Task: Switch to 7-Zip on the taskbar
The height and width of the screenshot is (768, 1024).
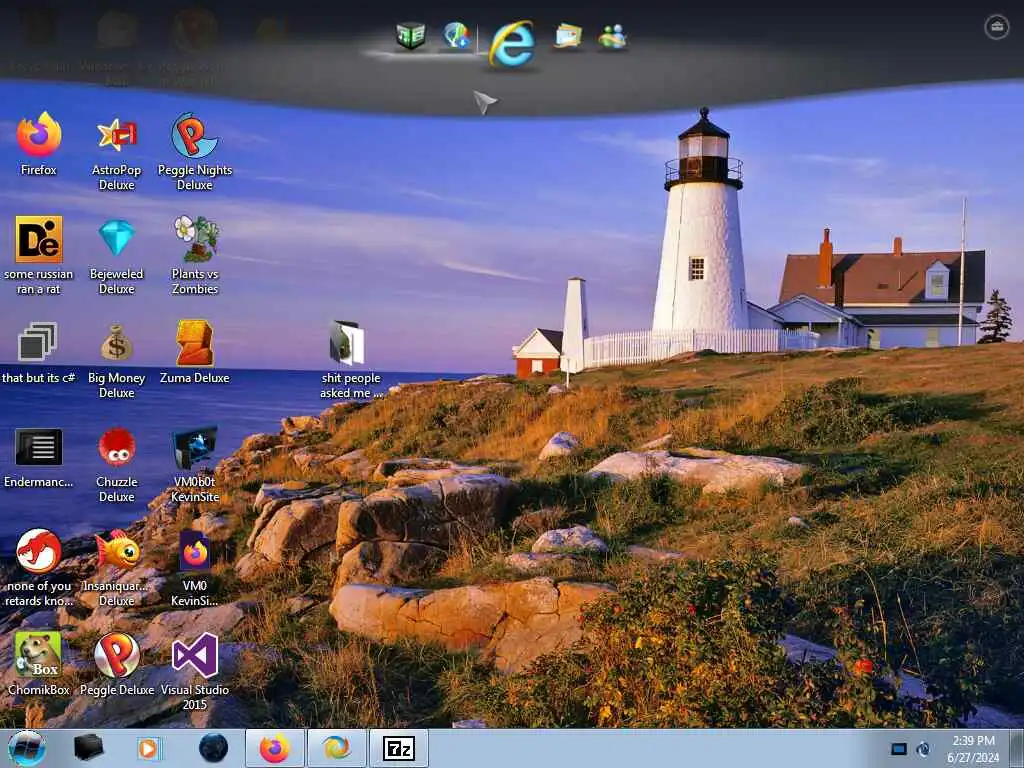Action: (x=398, y=748)
